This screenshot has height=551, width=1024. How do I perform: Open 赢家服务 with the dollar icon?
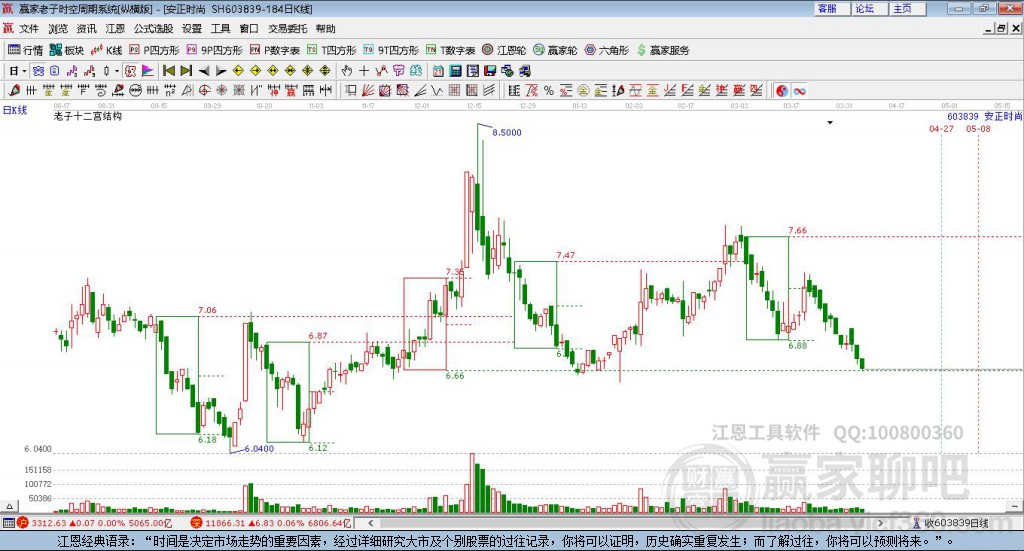[663, 50]
